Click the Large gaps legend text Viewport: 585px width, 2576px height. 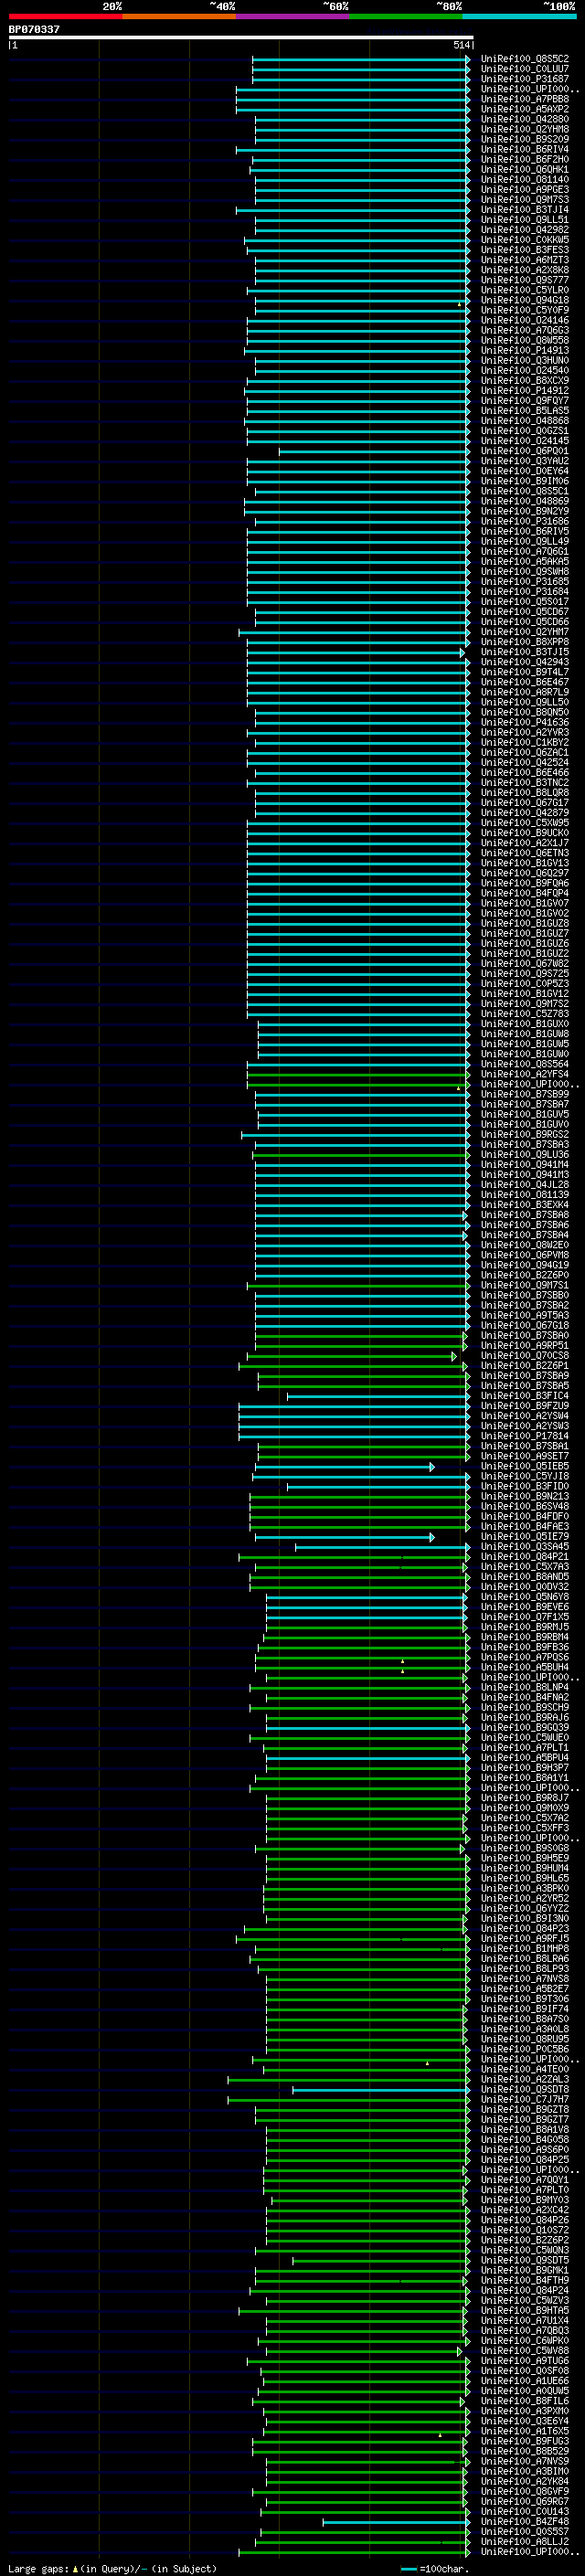[x=113, y=2568]
